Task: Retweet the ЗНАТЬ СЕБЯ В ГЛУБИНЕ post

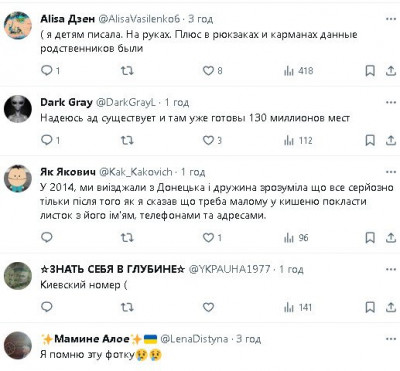Action: 127,307
